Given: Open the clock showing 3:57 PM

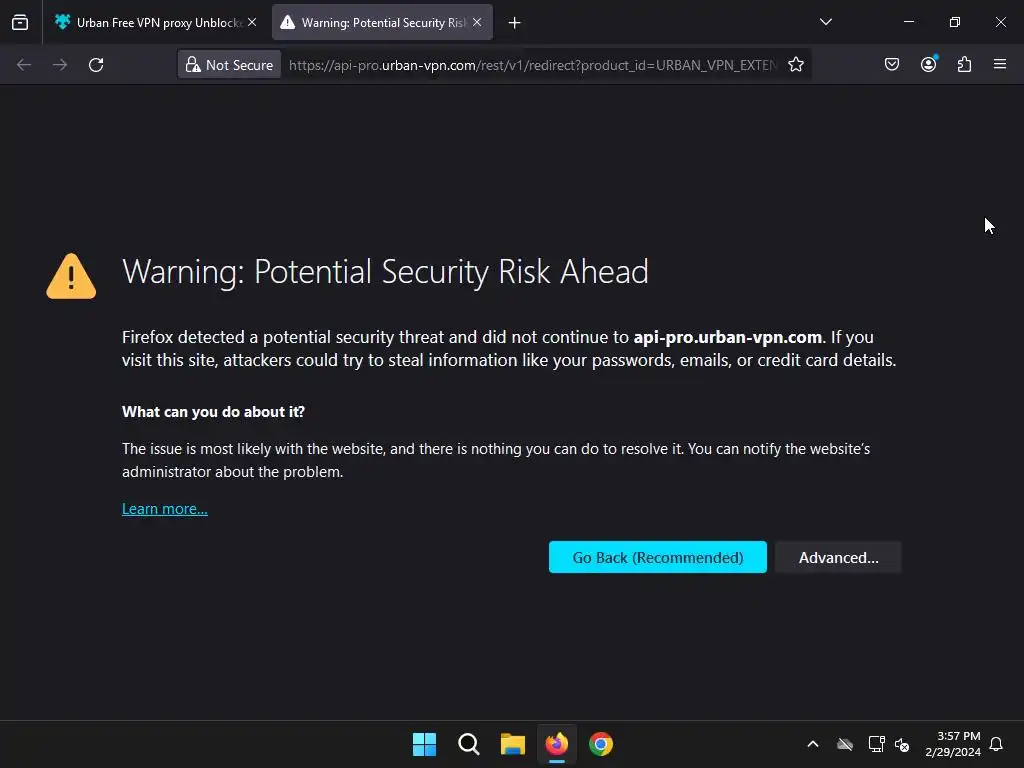Looking at the screenshot, I should coord(953,744).
